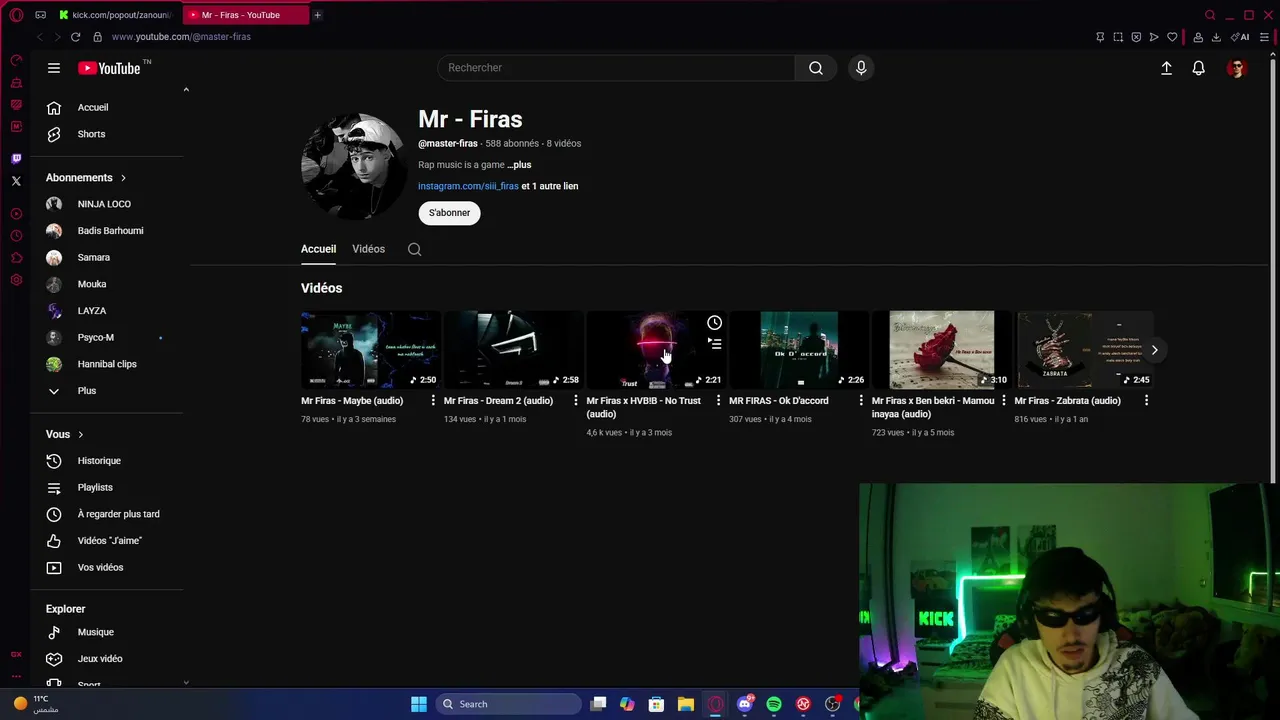The height and width of the screenshot is (720, 1280).
Task: Click the browser address bar URL
Action: tap(181, 37)
